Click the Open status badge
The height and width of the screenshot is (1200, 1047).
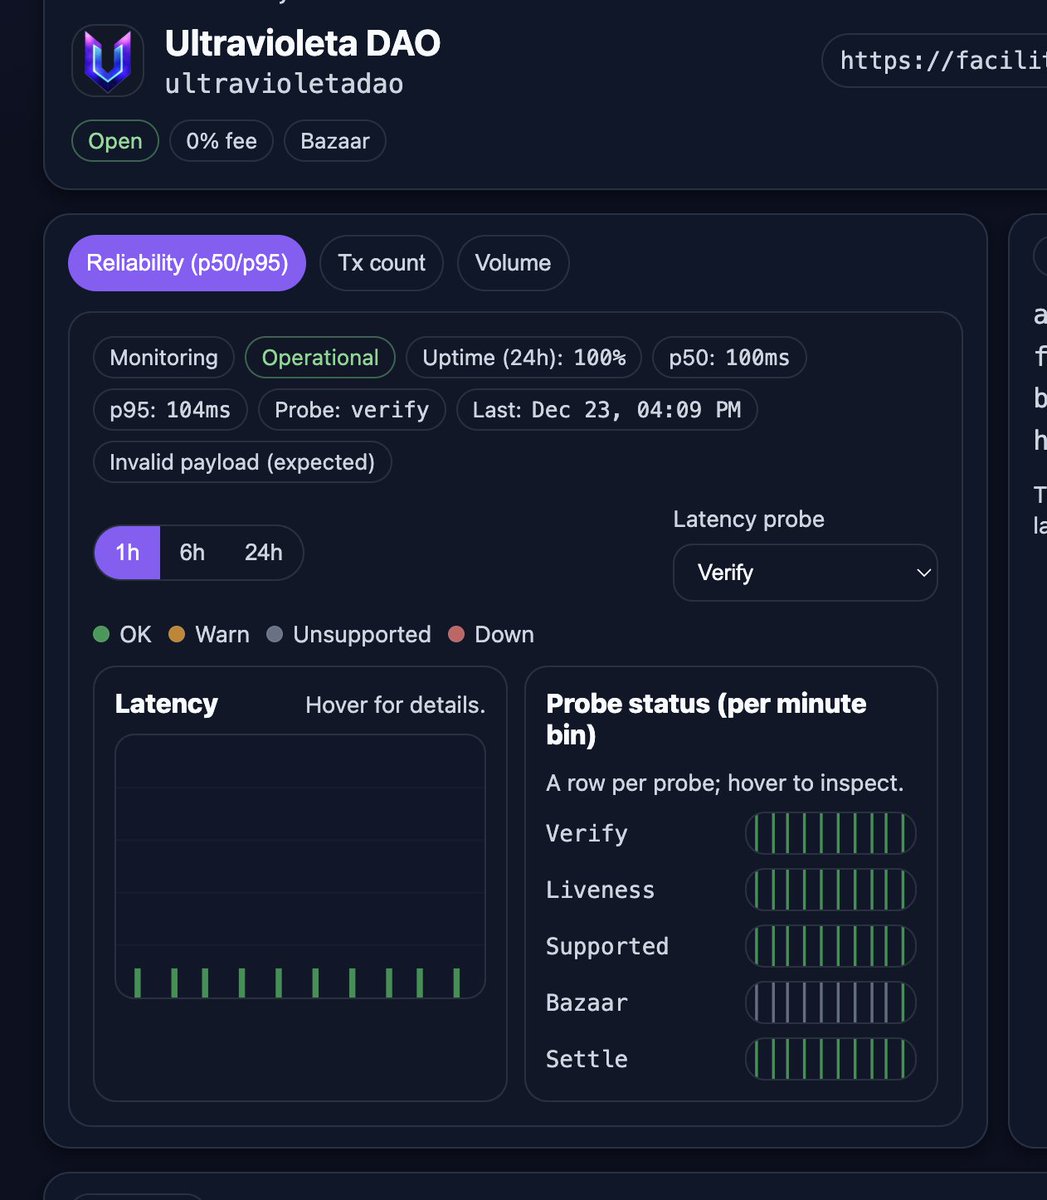[115, 141]
